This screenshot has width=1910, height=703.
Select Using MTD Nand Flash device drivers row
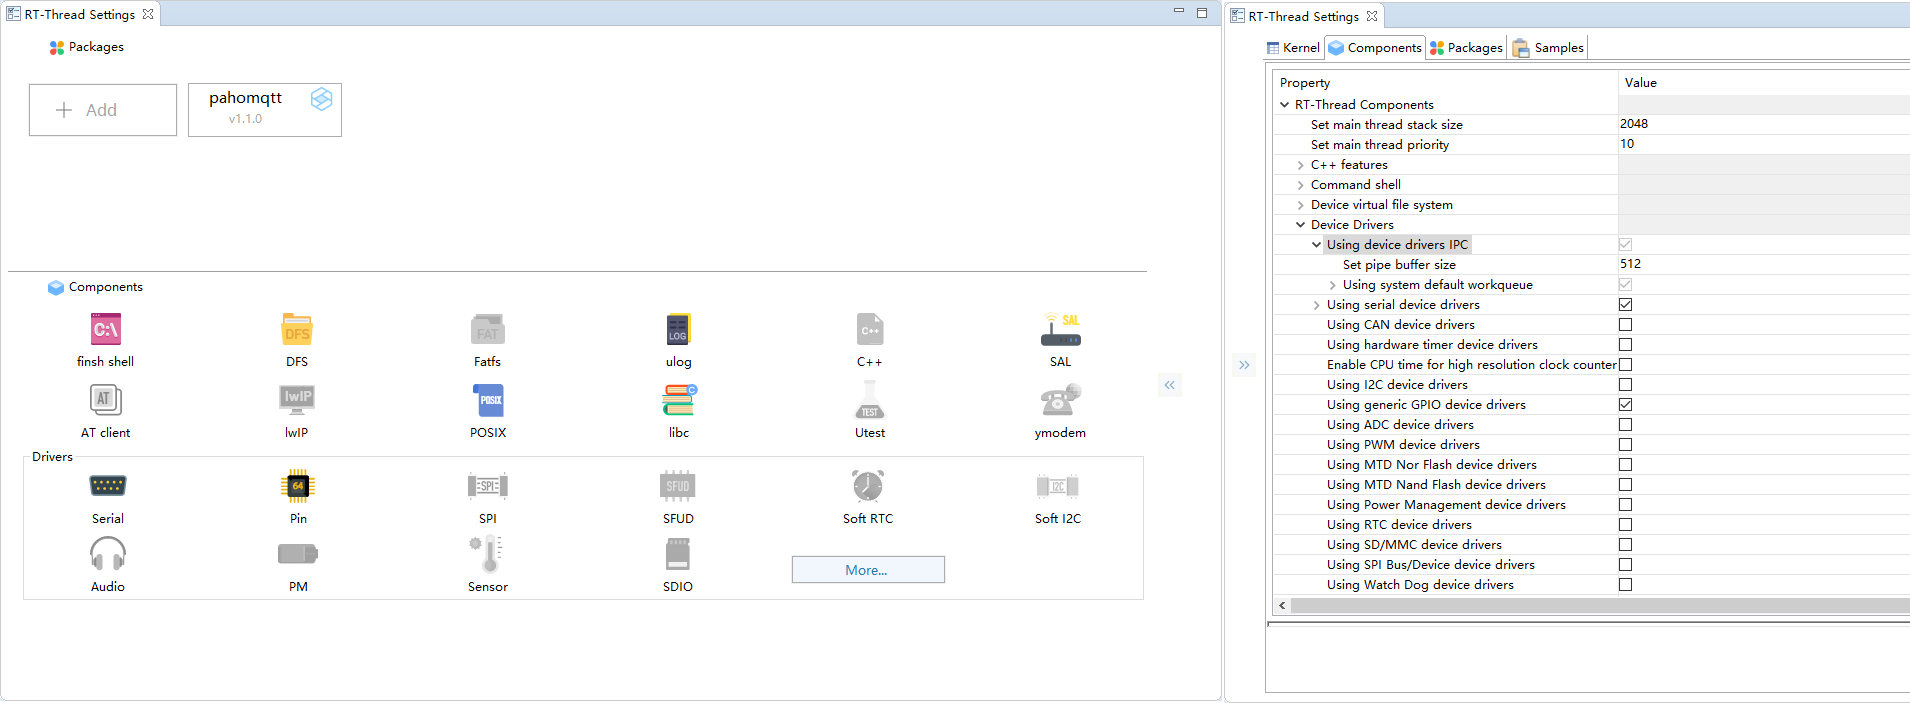tap(1436, 484)
